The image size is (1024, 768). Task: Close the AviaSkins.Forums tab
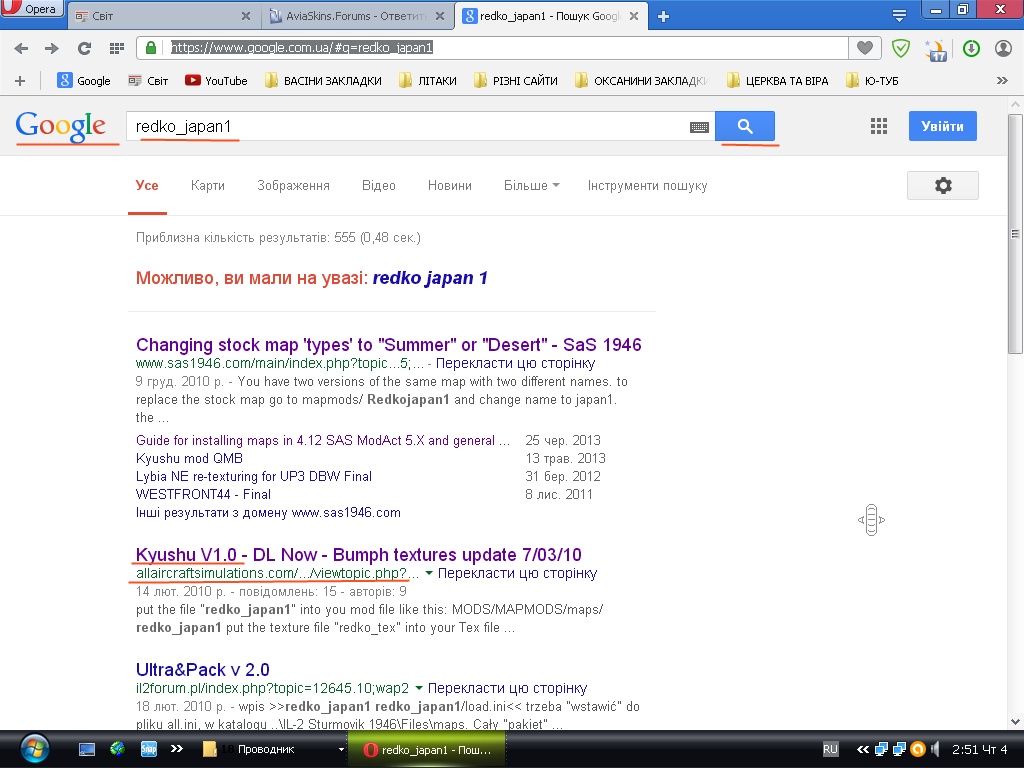pyautogui.click(x=440, y=16)
